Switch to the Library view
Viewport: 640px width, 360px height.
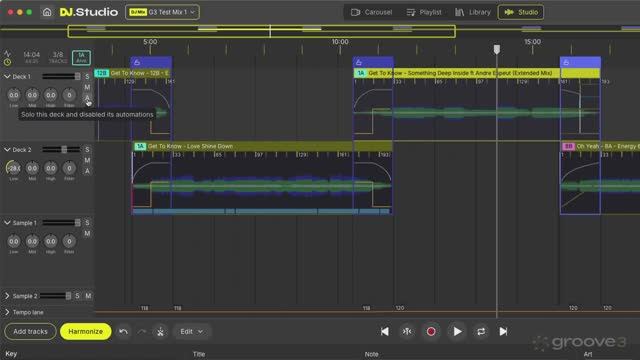point(473,12)
